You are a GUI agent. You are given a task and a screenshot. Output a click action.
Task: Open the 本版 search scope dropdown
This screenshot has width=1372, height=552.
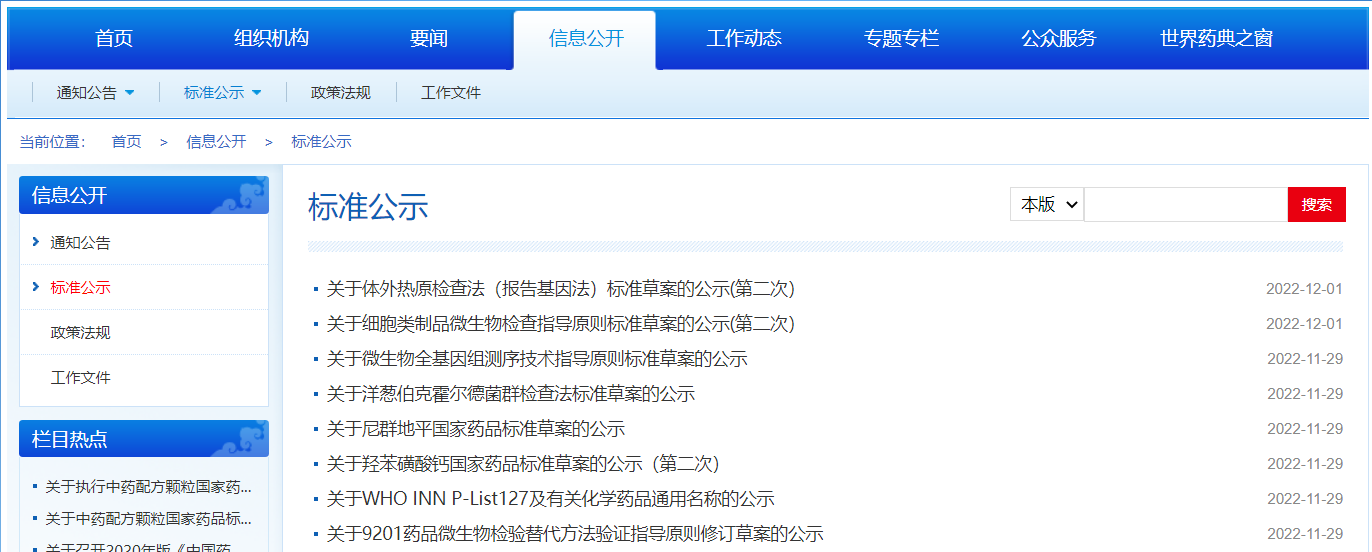click(1046, 204)
